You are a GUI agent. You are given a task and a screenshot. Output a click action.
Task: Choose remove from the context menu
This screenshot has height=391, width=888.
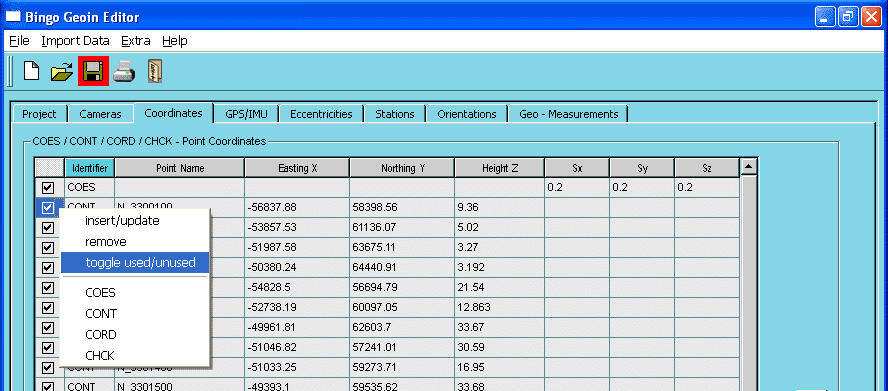click(135, 241)
